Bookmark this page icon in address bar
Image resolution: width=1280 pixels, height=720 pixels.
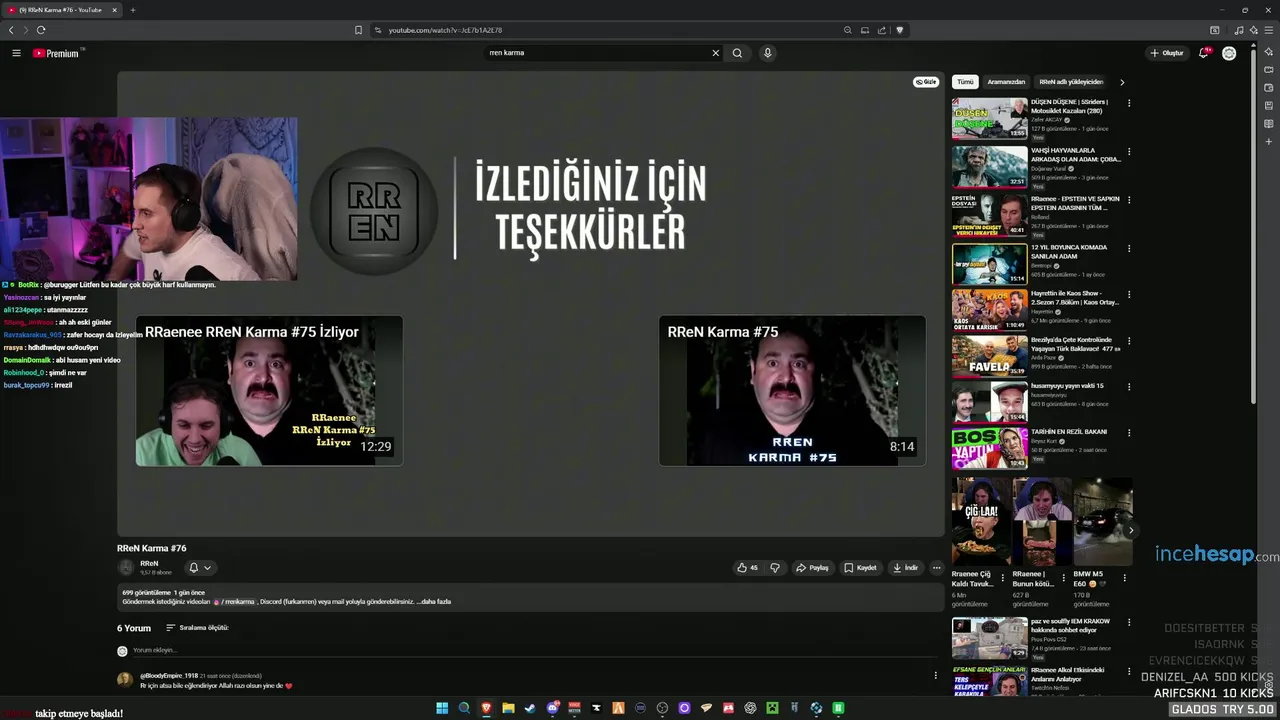coord(358,30)
